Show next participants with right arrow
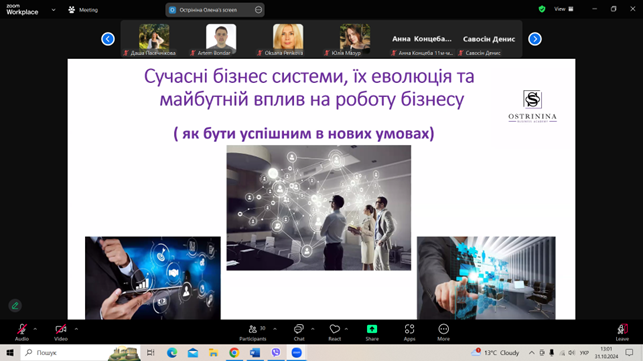Screen dimensions: 643x361 [x=535, y=39]
